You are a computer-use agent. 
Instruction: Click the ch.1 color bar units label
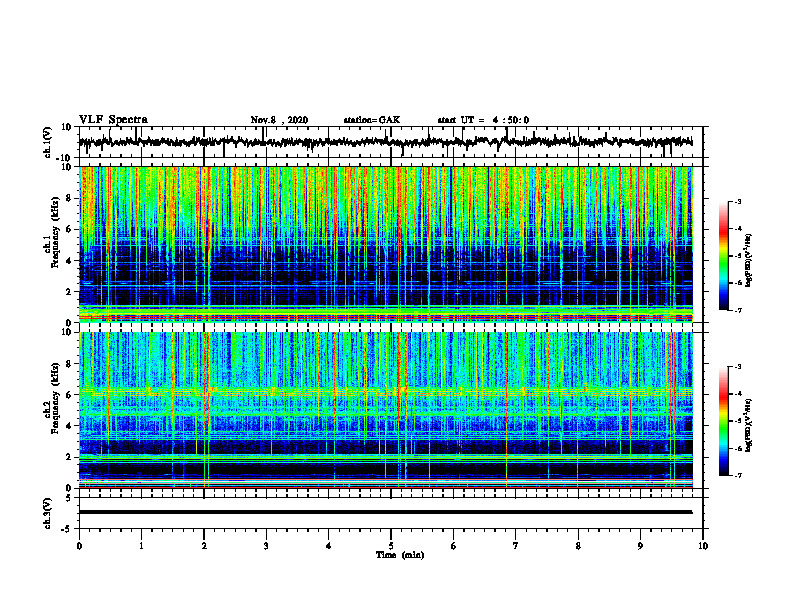[x=749, y=260]
